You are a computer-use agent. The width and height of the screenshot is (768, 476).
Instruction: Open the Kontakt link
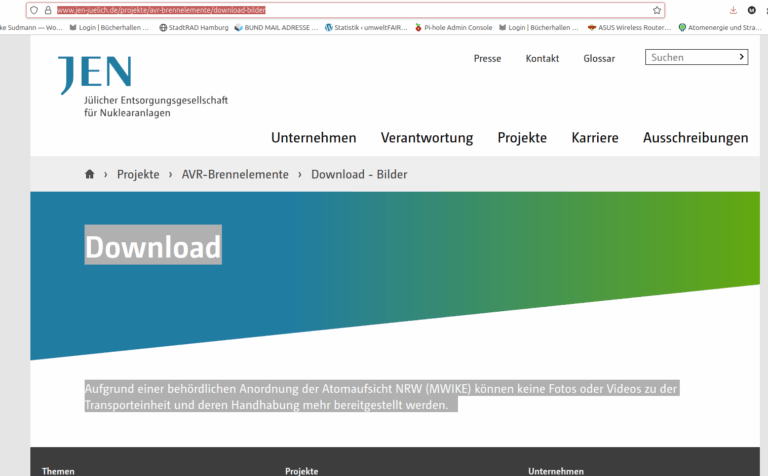click(x=542, y=58)
